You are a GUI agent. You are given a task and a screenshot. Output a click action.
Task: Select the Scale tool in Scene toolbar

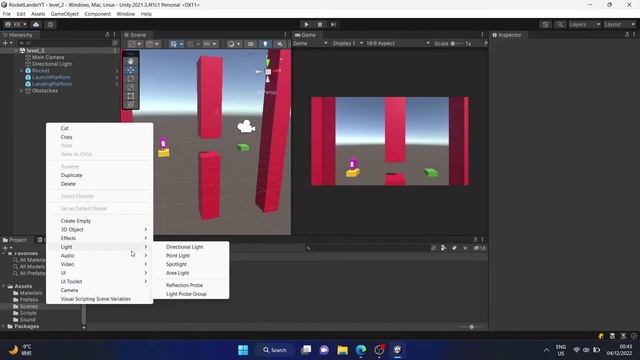point(131,87)
